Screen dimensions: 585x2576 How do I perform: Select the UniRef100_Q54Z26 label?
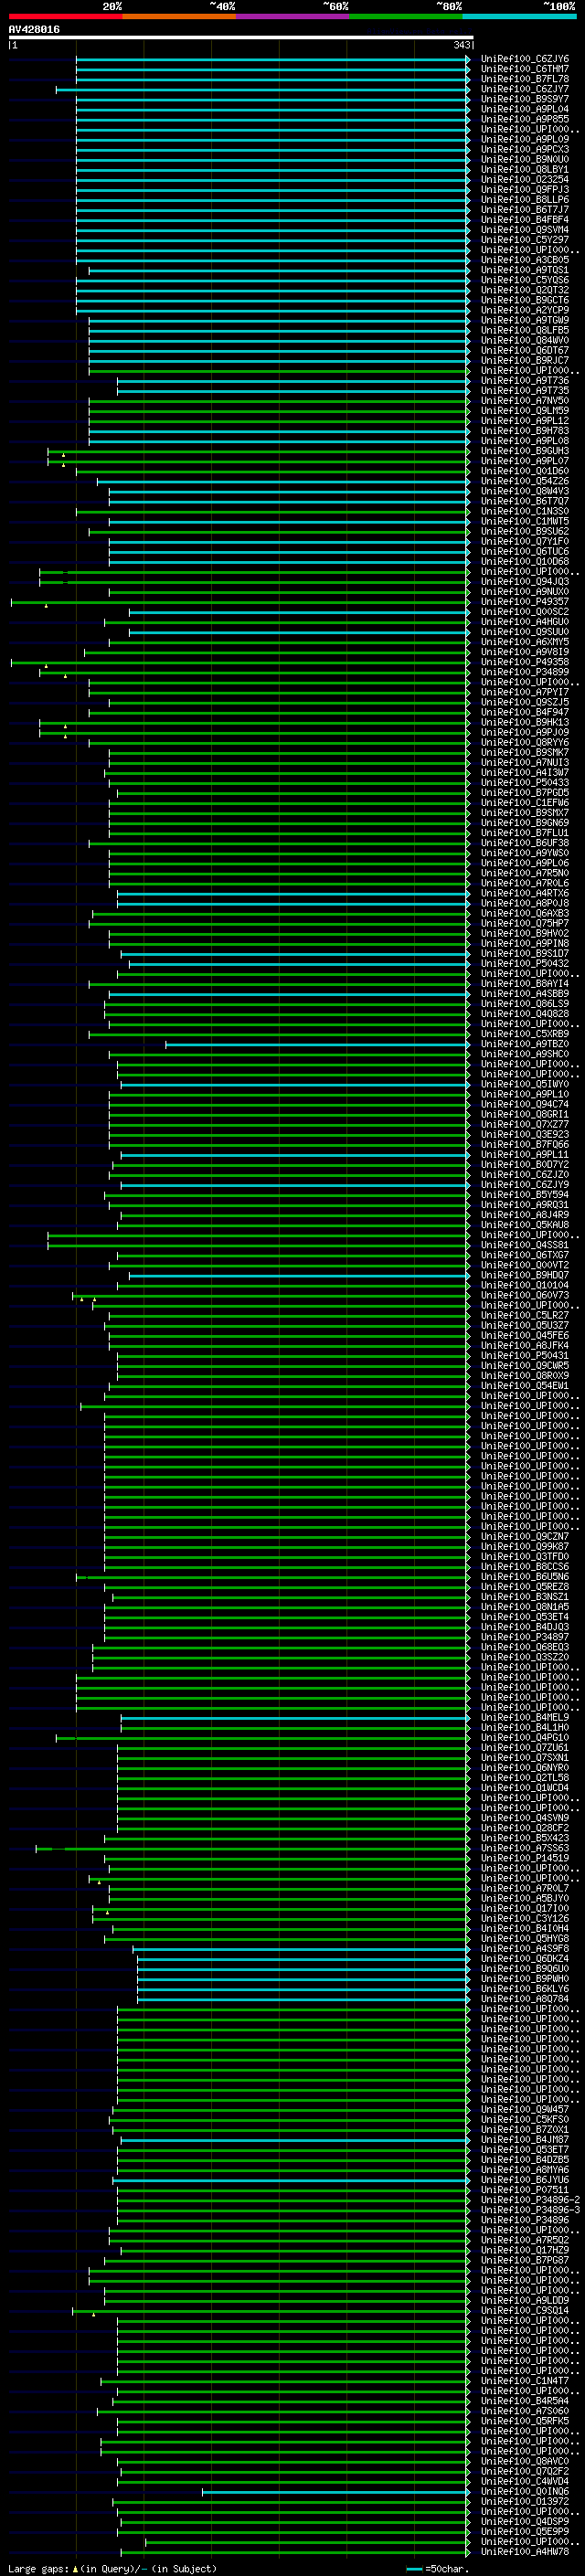[524, 481]
